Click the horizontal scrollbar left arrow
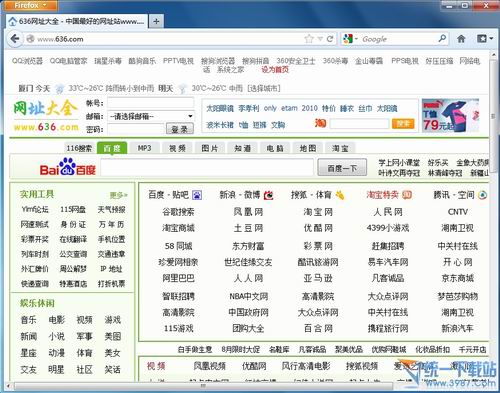Viewport: 500px width, 393px height. coord(8,386)
